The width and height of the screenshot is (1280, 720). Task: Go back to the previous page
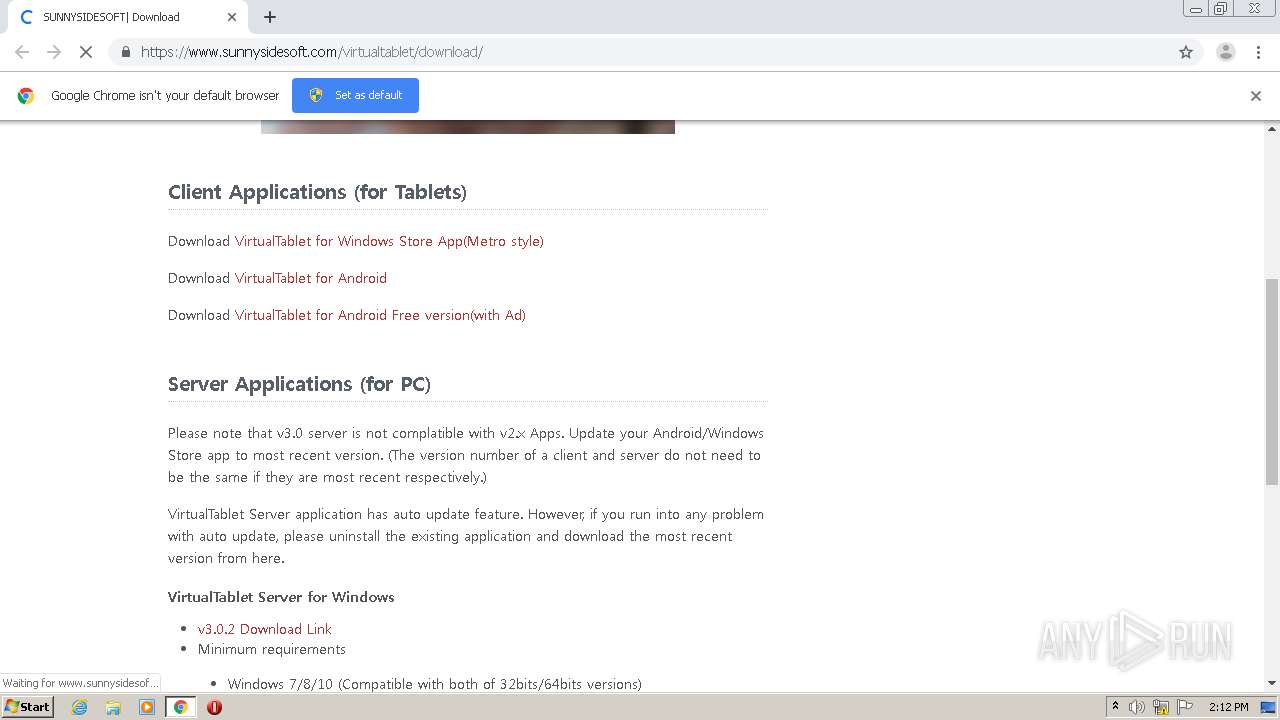(22, 52)
